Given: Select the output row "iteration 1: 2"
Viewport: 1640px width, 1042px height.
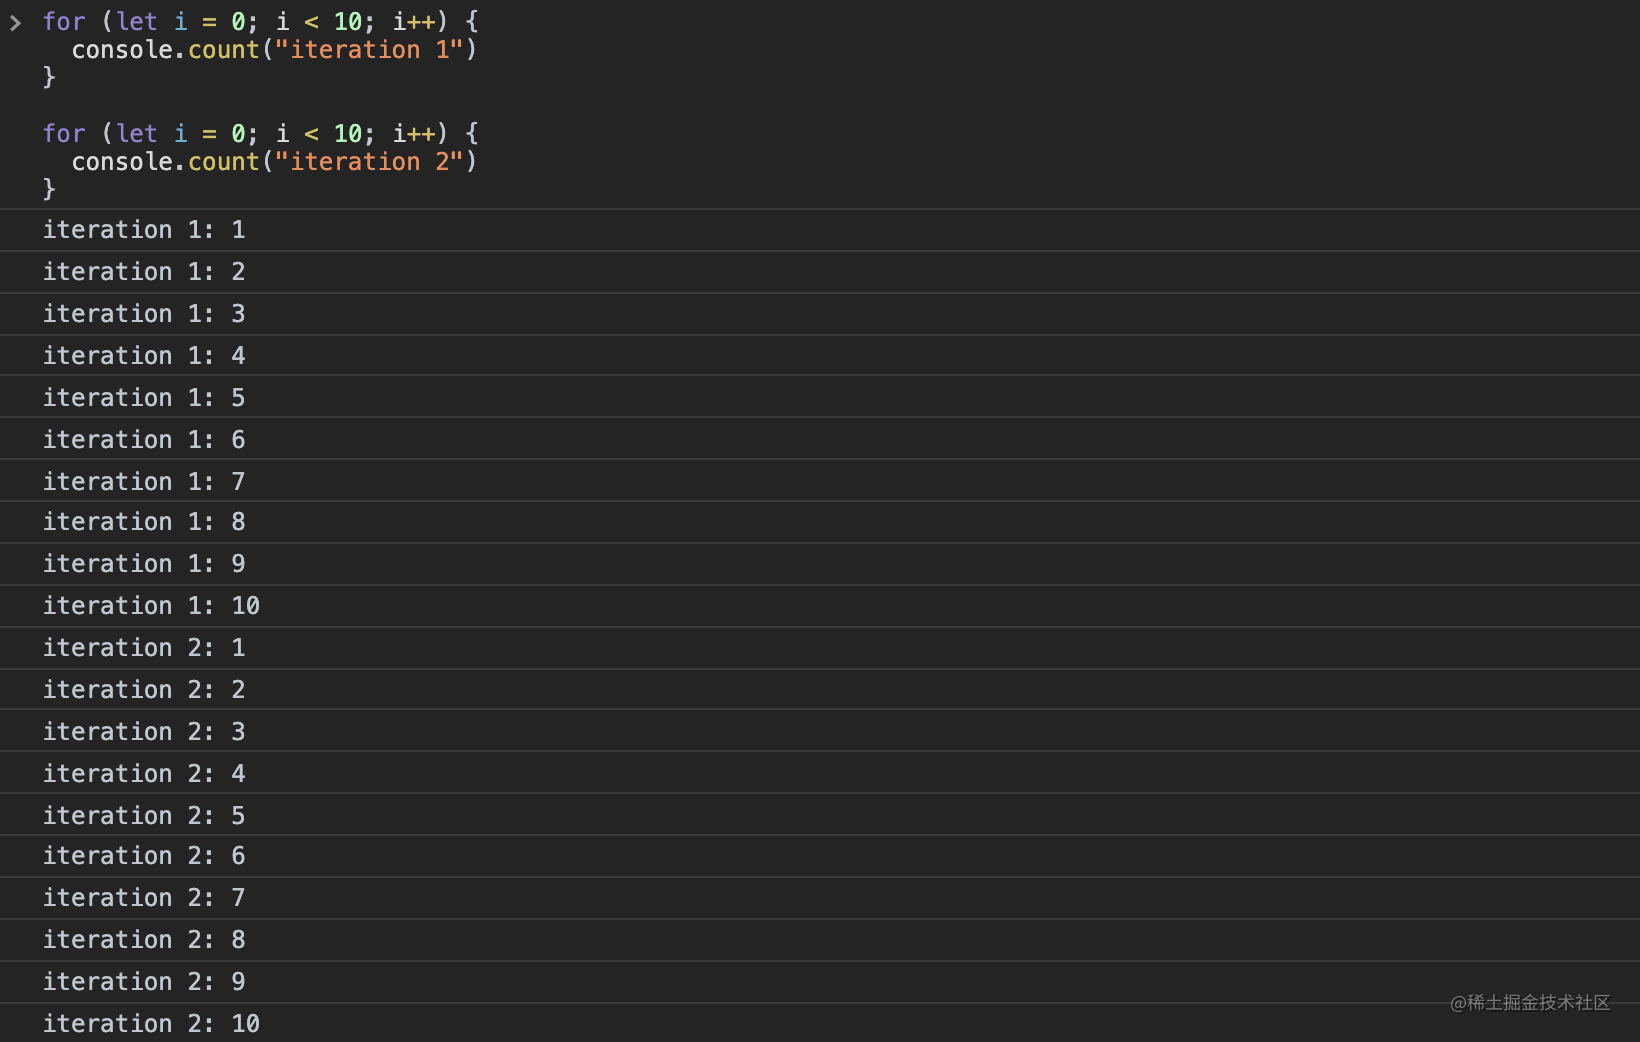Looking at the screenshot, I should pyautogui.click(x=820, y=272).
